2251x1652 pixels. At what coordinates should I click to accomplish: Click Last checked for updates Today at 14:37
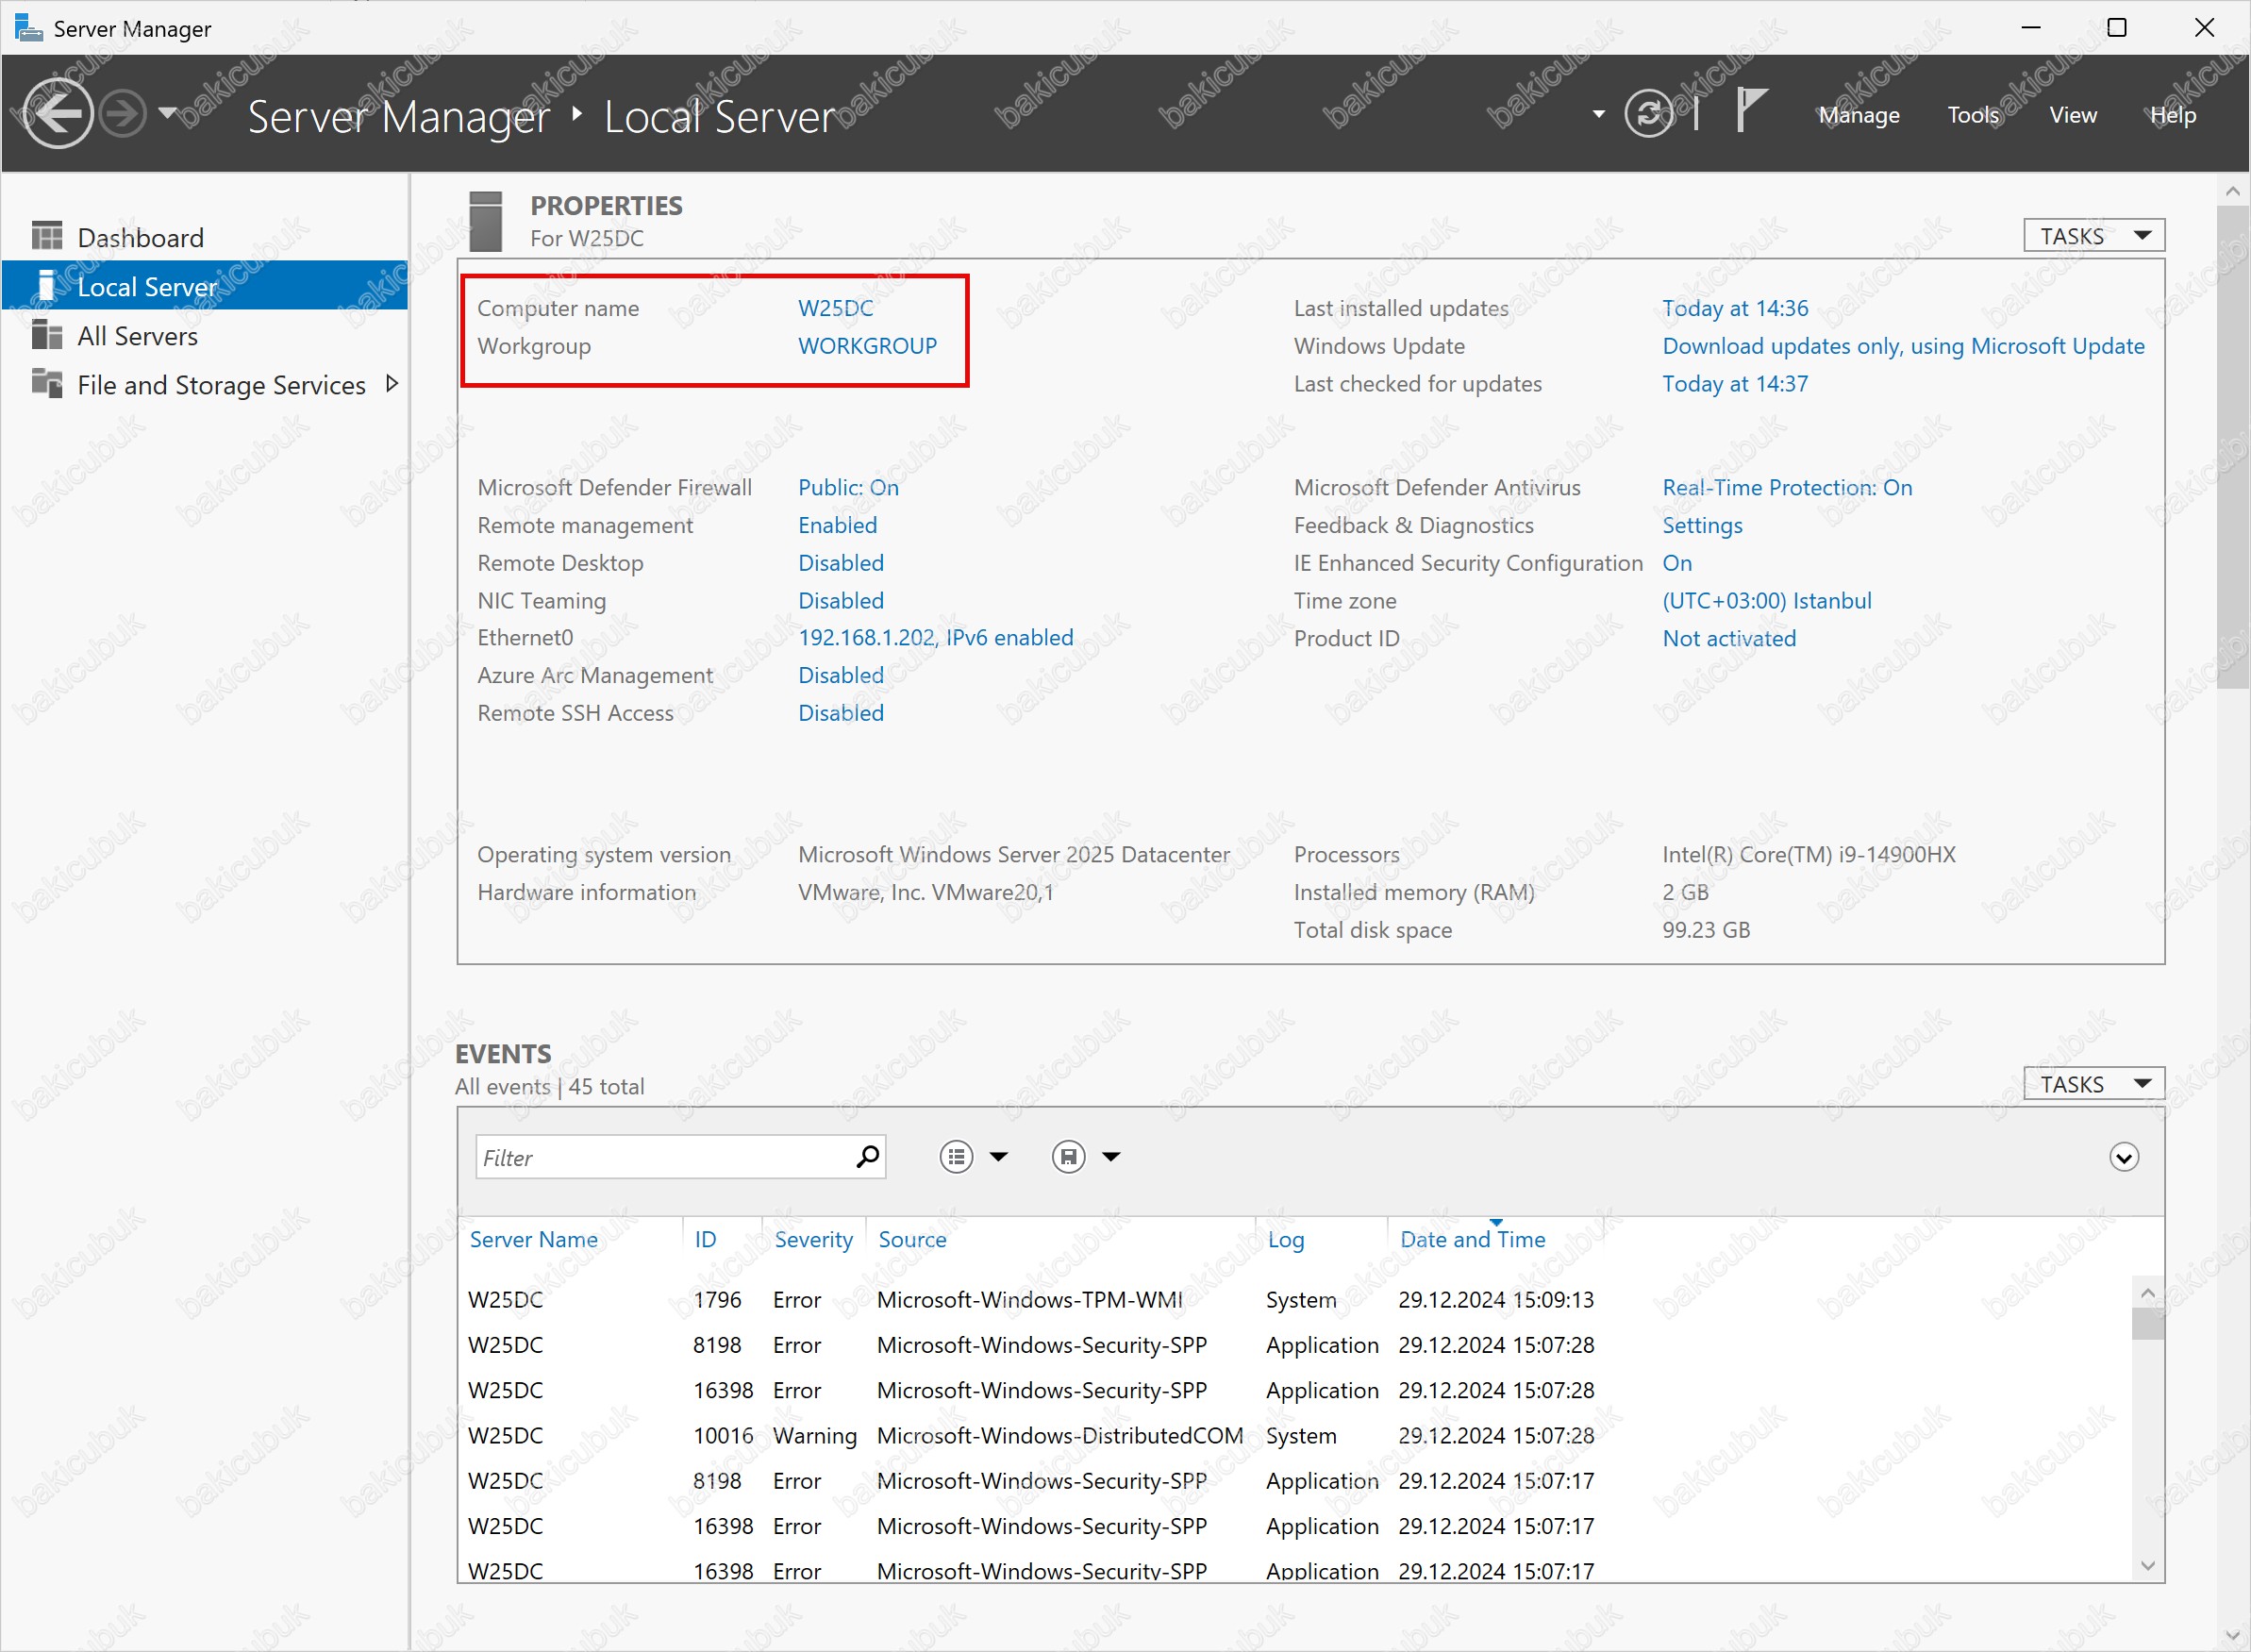(x=1735, y=384)
